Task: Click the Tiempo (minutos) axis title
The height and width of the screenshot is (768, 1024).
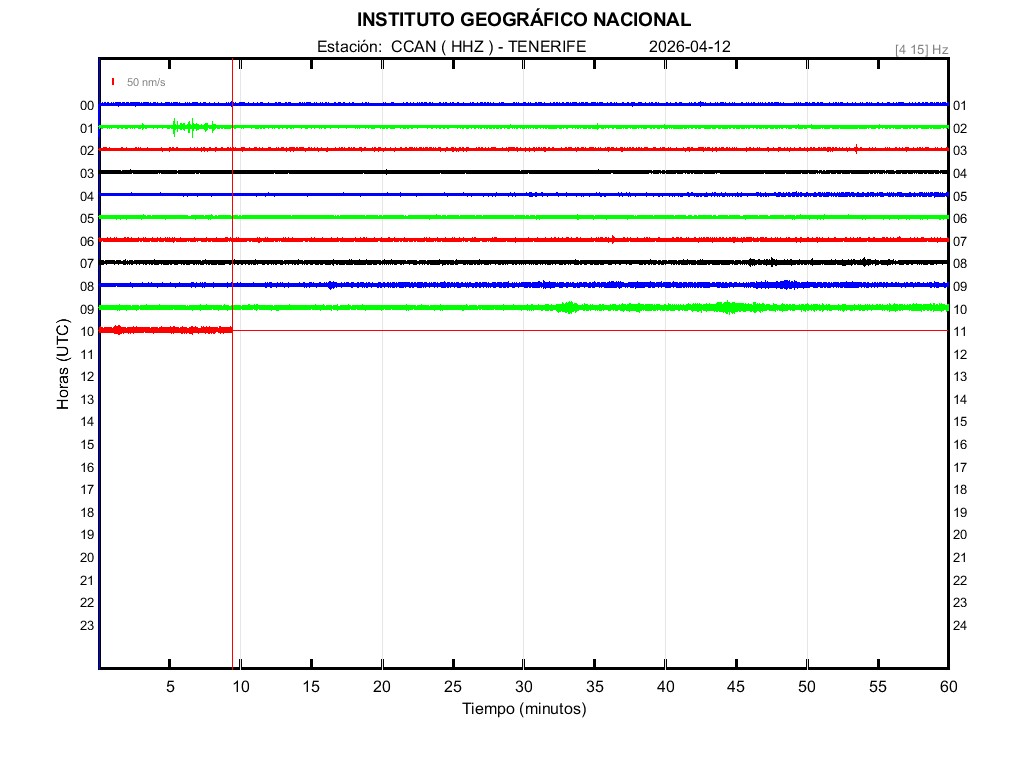Action: 523,709
